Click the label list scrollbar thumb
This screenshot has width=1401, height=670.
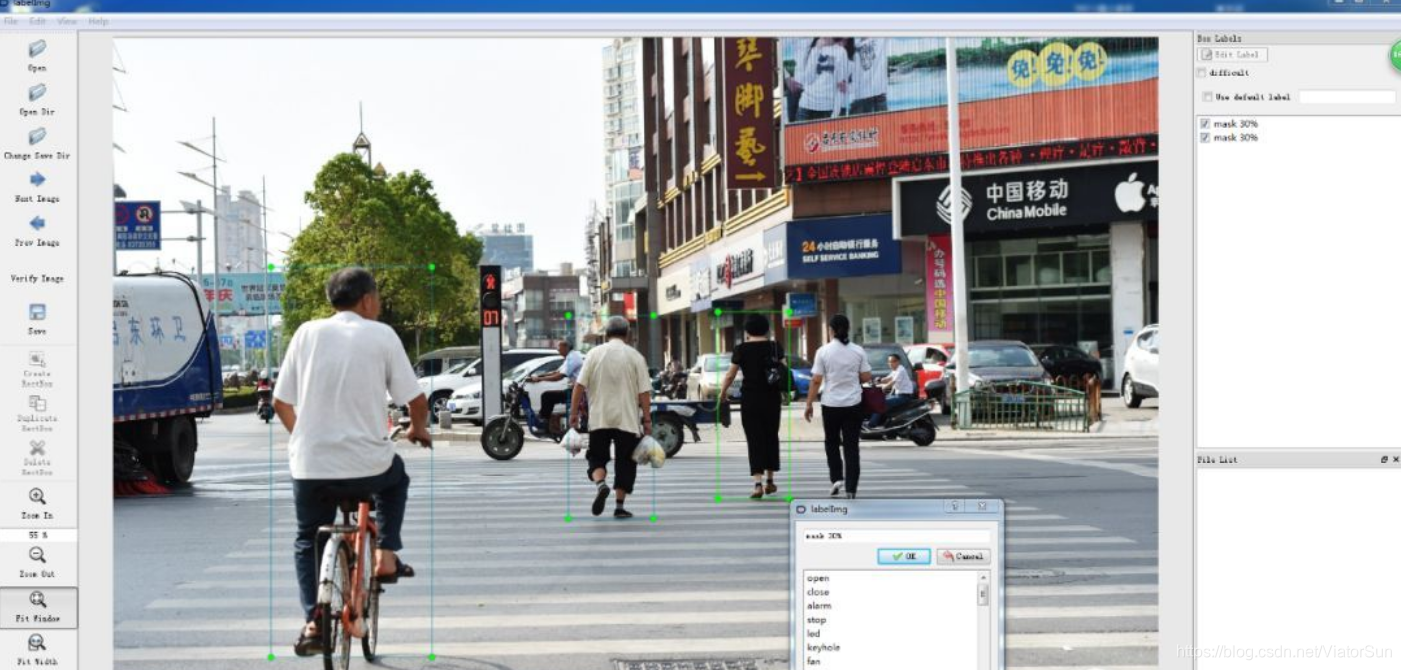(x=983, y=595)
